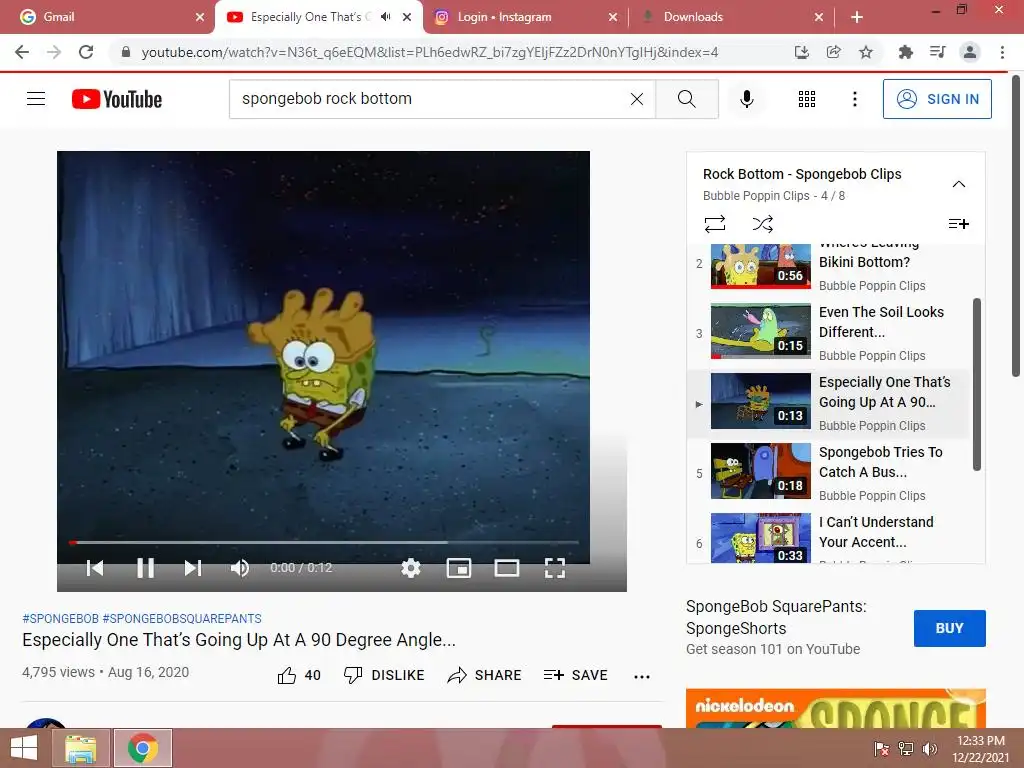Save the playlist with add icon
The width and height of the screenshot is (1024, 768).
pos(958,224)
